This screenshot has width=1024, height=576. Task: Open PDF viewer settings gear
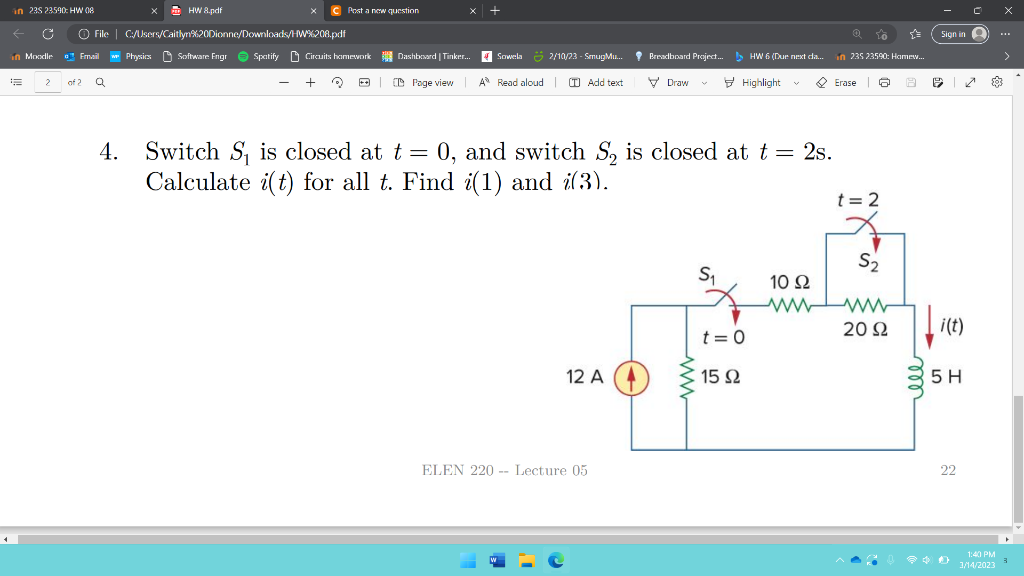[x=995, y=83]
